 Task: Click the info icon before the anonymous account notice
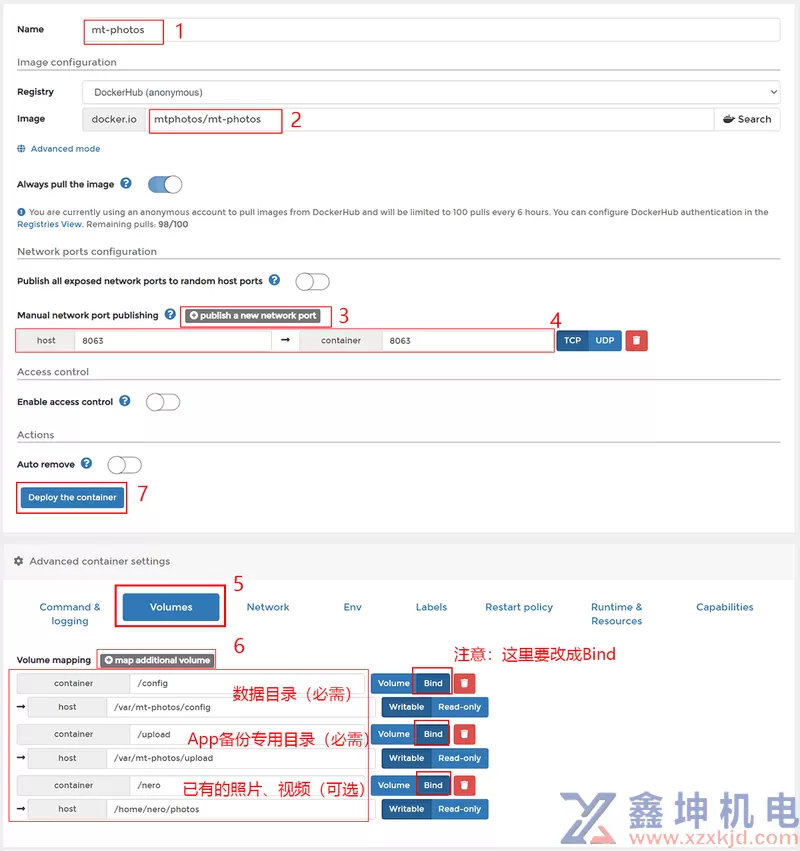pyautogui.click(x=21, y=212)
